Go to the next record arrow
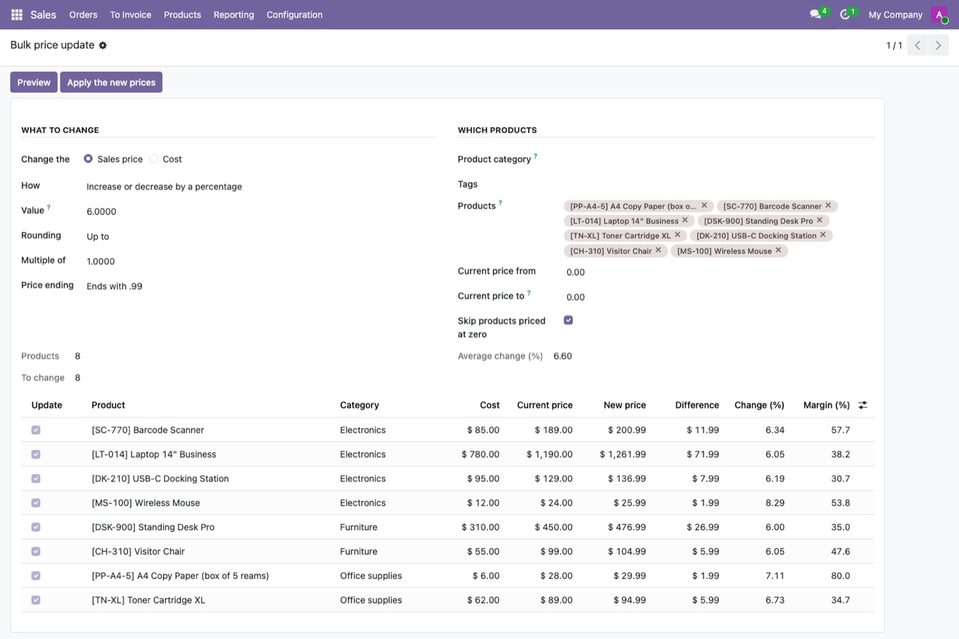The image size is (959, 639). (938, 45)
